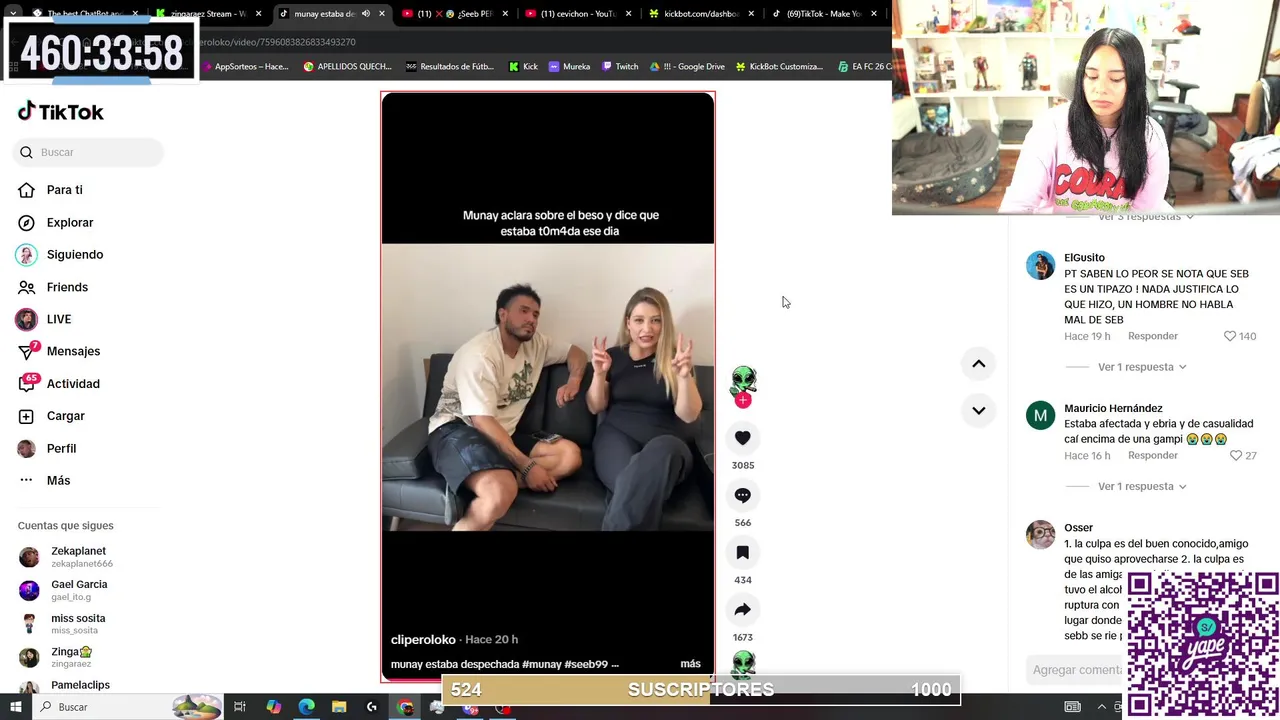Go to previous video up arrow

979,364
